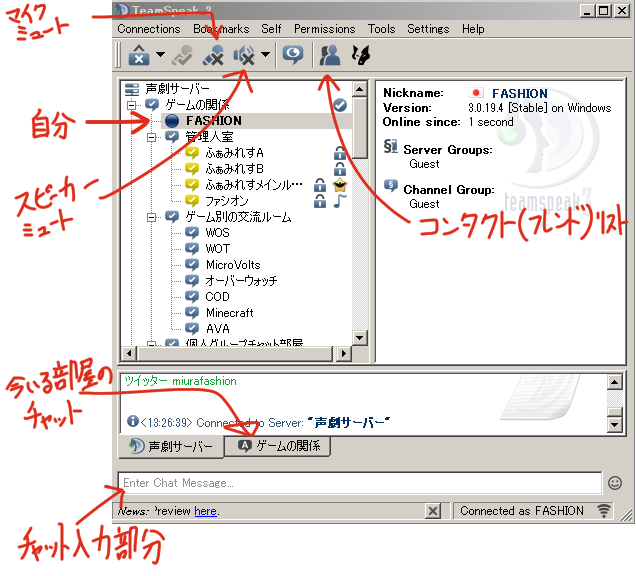The image size is (636, 576).
Task: Toggle the Away status toolbar icon
Action: [x=182, y=55]
